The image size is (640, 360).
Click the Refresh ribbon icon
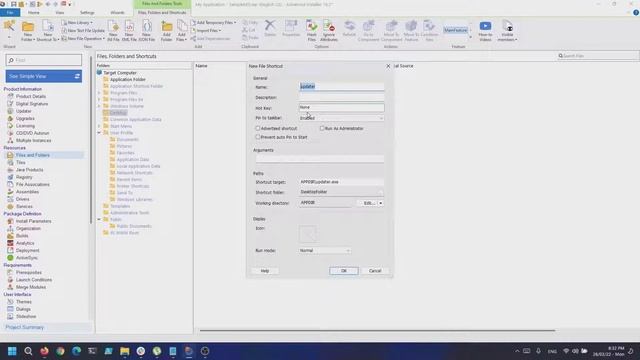coord(349,28)
